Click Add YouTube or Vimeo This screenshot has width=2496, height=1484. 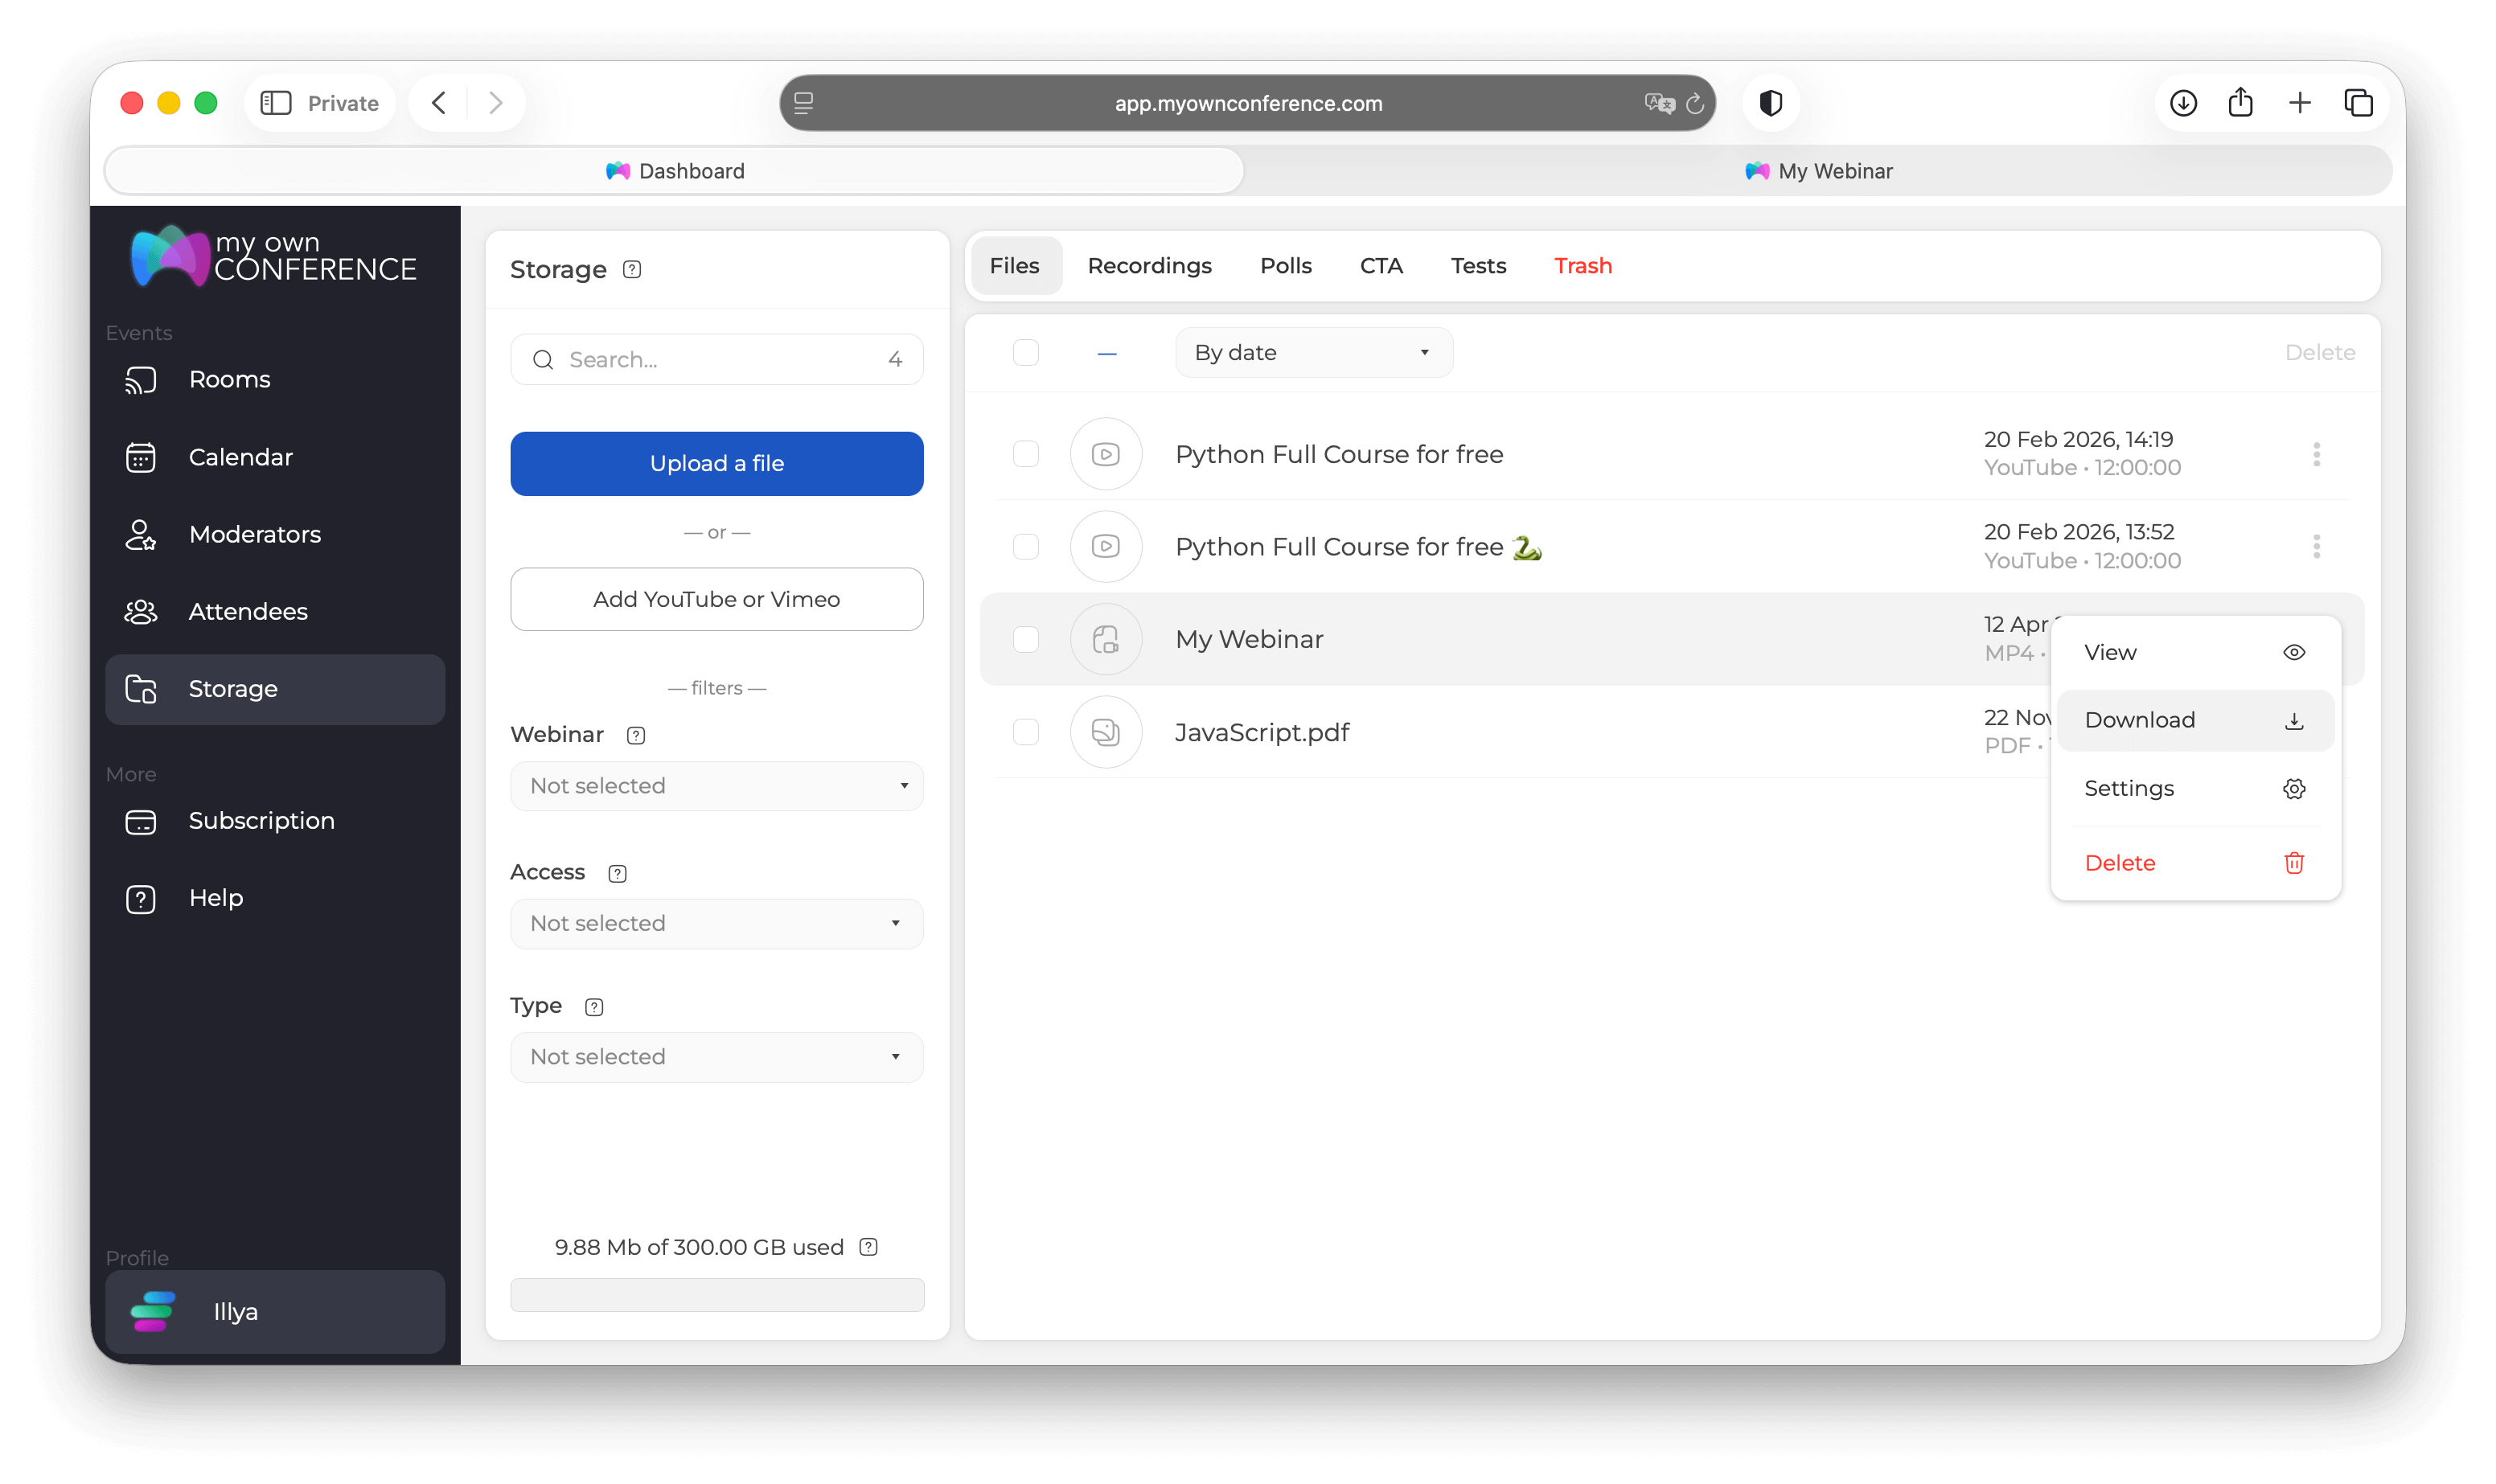[716, 599]
